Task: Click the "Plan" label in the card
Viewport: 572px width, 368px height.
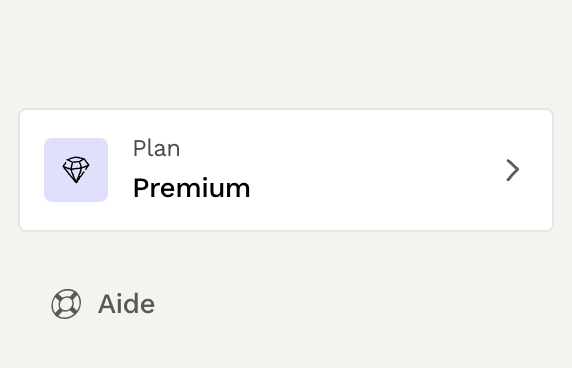Action: (x=156, y=148)
